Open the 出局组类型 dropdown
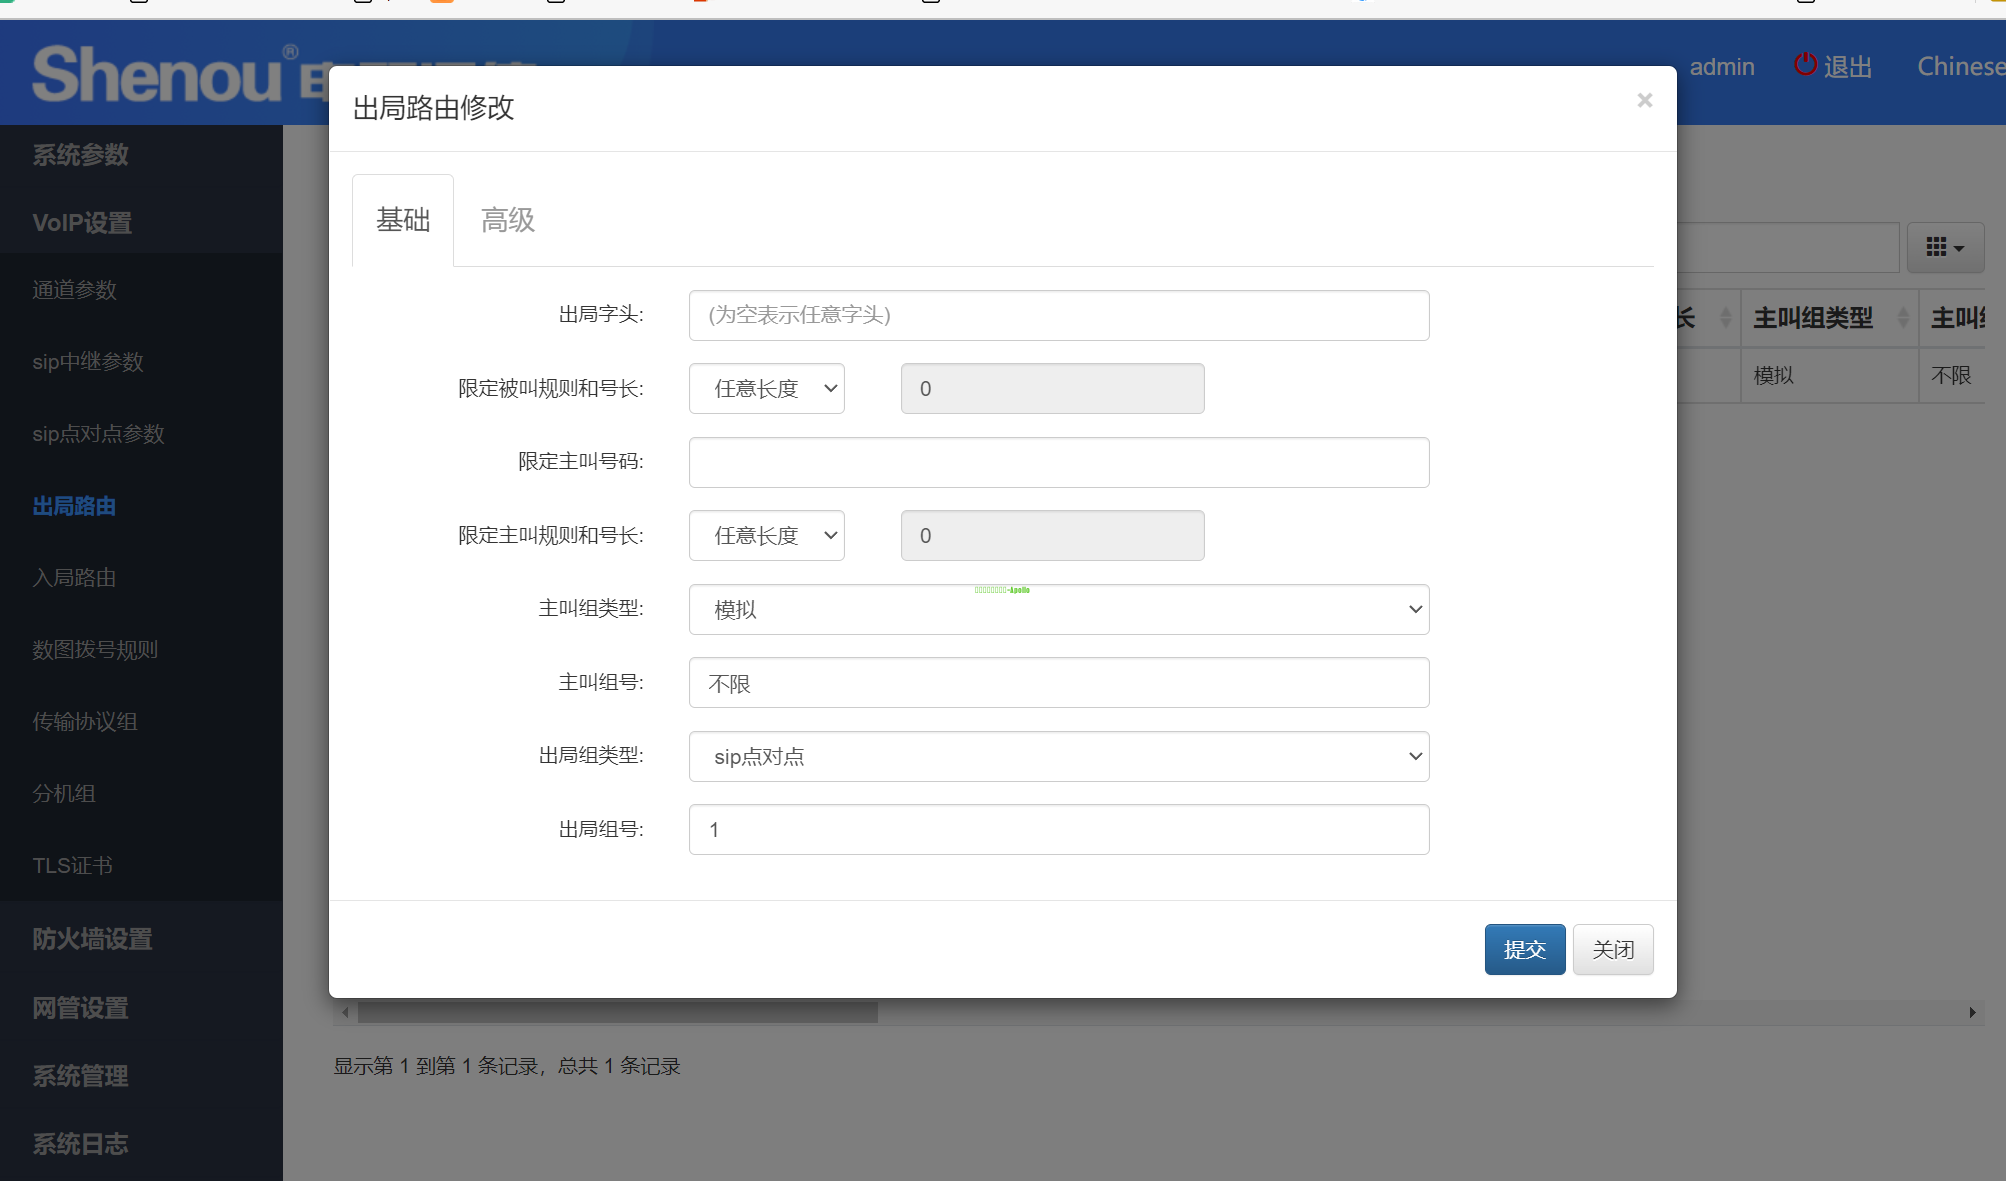This screenshot has height=1181, width=2006. pyautogui.click(x=1058, y=757)
